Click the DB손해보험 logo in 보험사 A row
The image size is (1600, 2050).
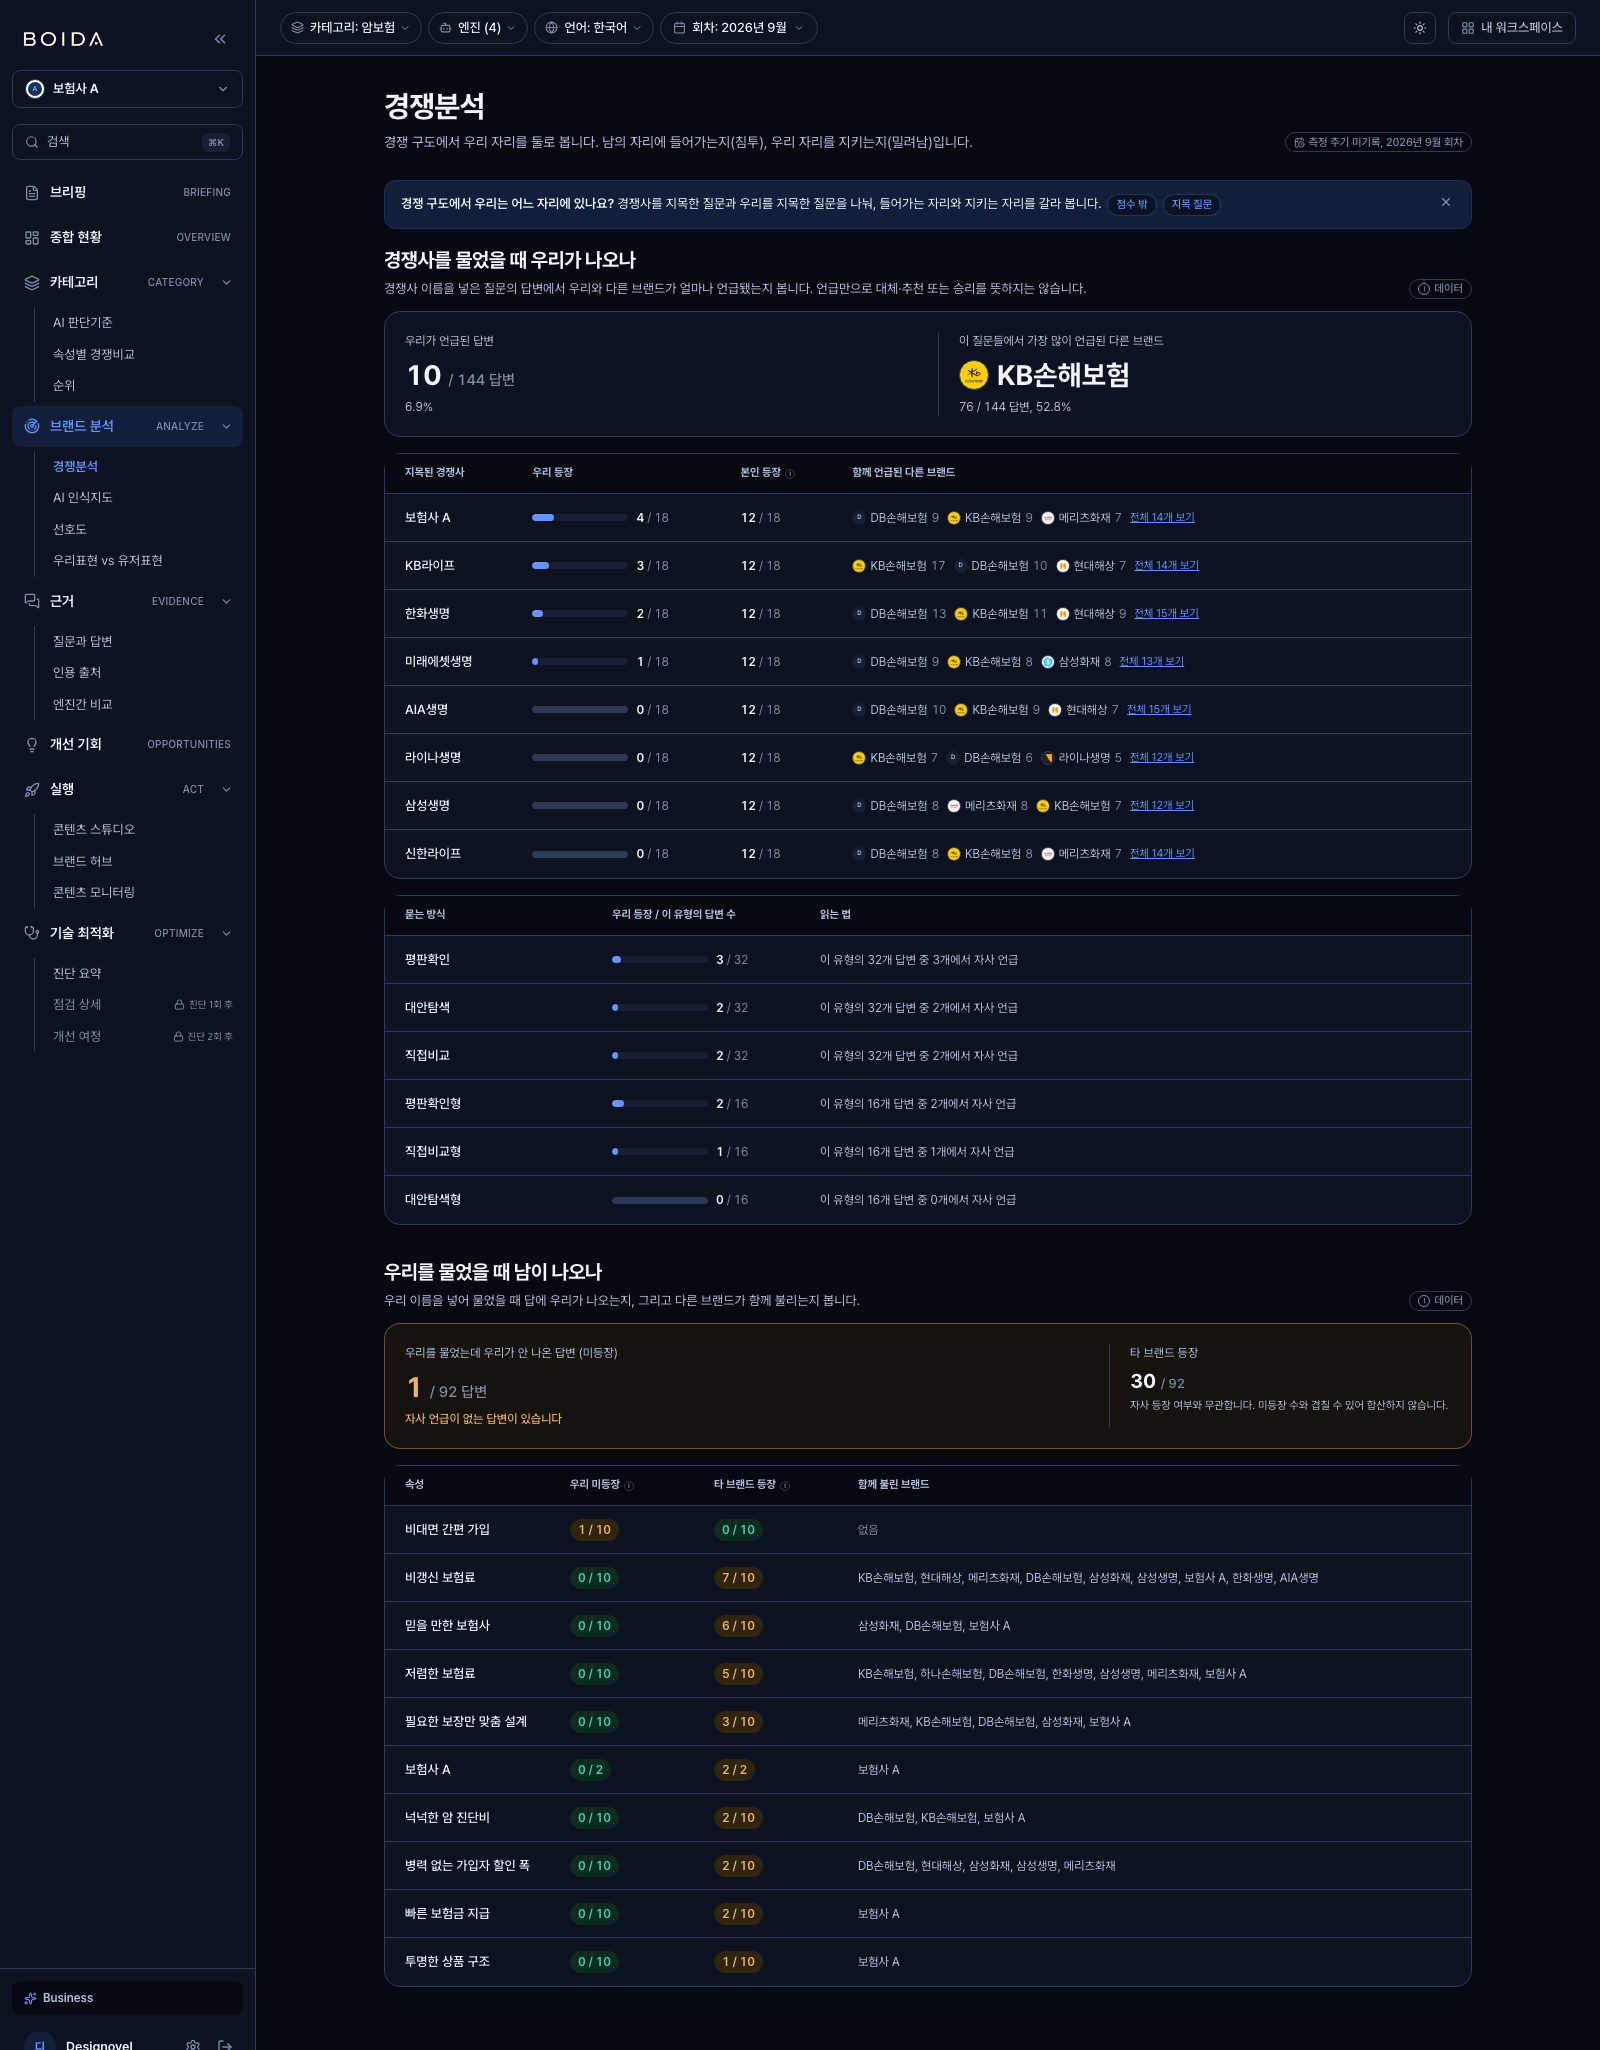click(858, 517)
